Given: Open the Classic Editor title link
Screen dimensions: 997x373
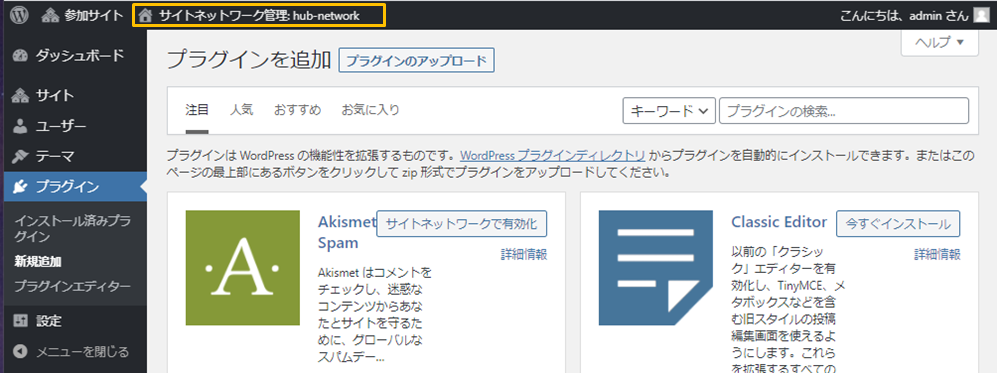Looking at the screenshot, I should 779,222.
